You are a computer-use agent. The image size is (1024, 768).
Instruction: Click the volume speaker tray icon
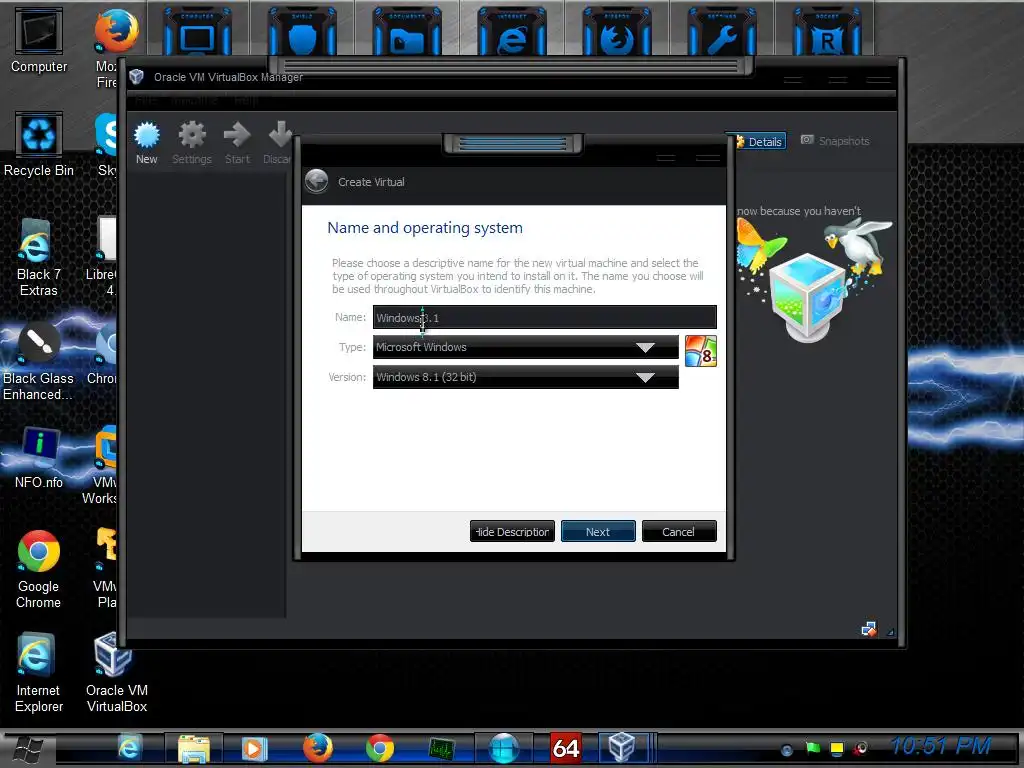click(x=861, y=748)
